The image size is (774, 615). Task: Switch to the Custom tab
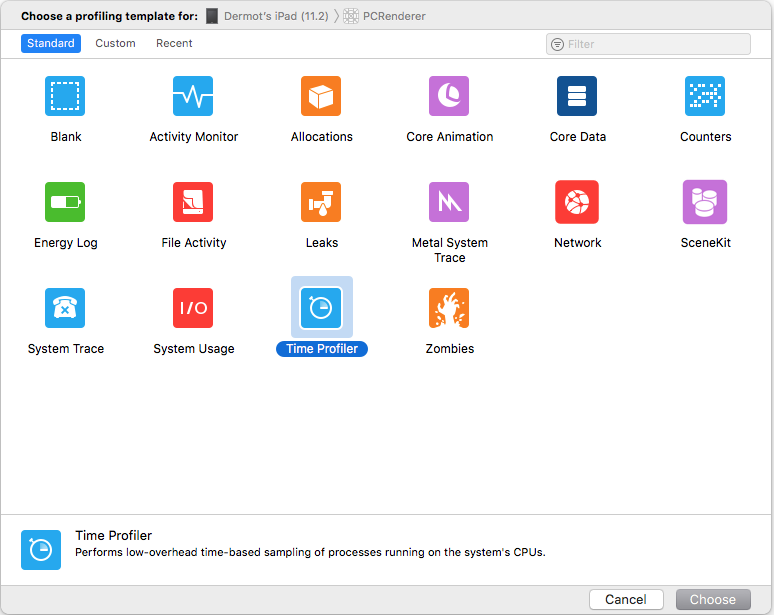[115, 44]
